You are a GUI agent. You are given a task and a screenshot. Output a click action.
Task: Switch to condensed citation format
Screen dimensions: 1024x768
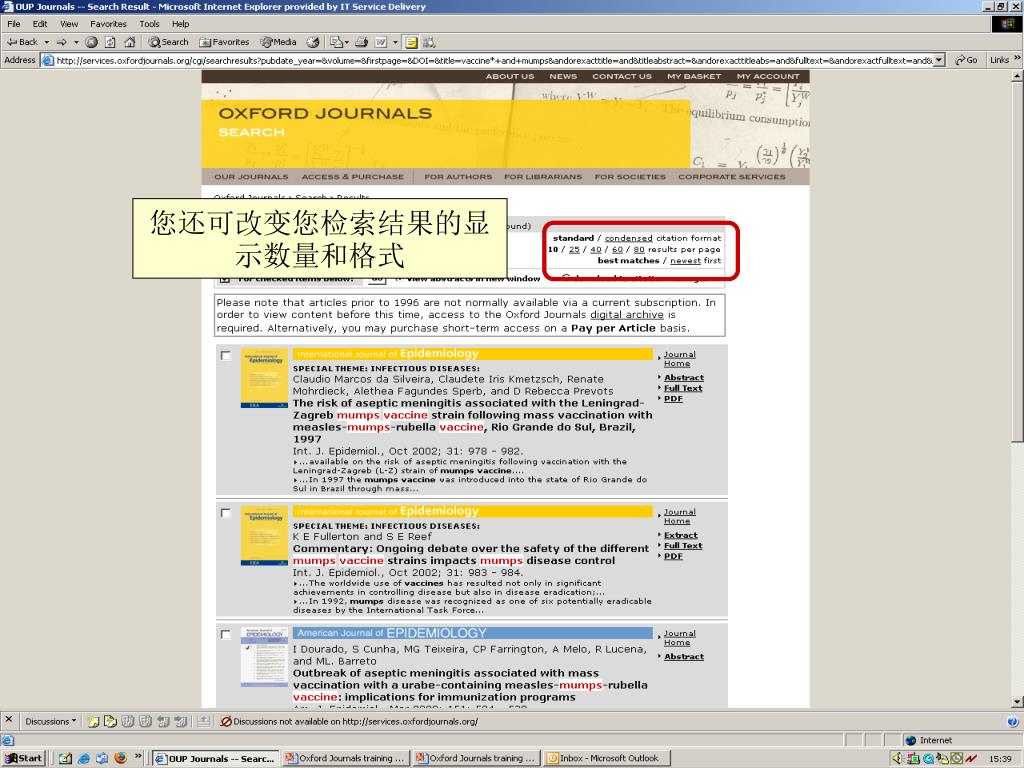[628, 238]
